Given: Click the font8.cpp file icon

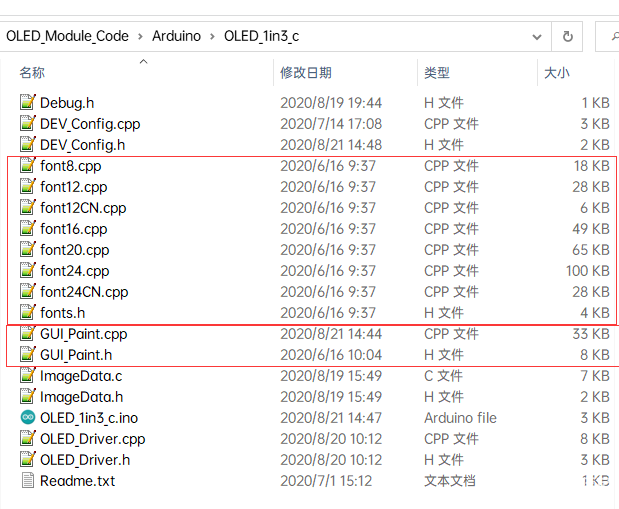Looking at the screenshot, I should point(28,165).
